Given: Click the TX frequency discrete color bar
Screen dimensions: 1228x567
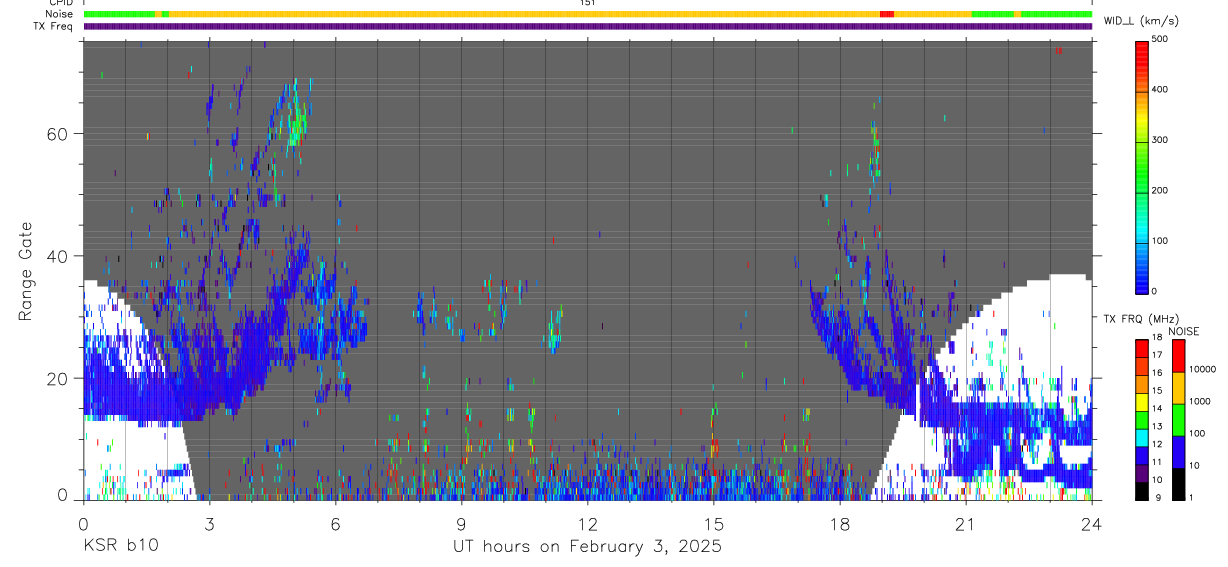Looking at the screenshot, I should click(x=1142, y=419).
